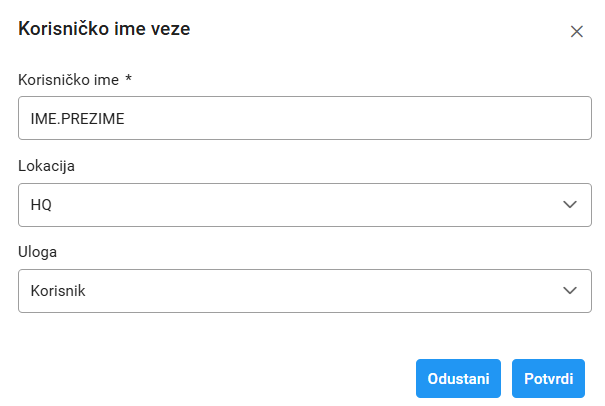The width and height of the screenshot is (605, 406).
Task: Close the Korisničko ime veze dialog
Action: [576, 31]
